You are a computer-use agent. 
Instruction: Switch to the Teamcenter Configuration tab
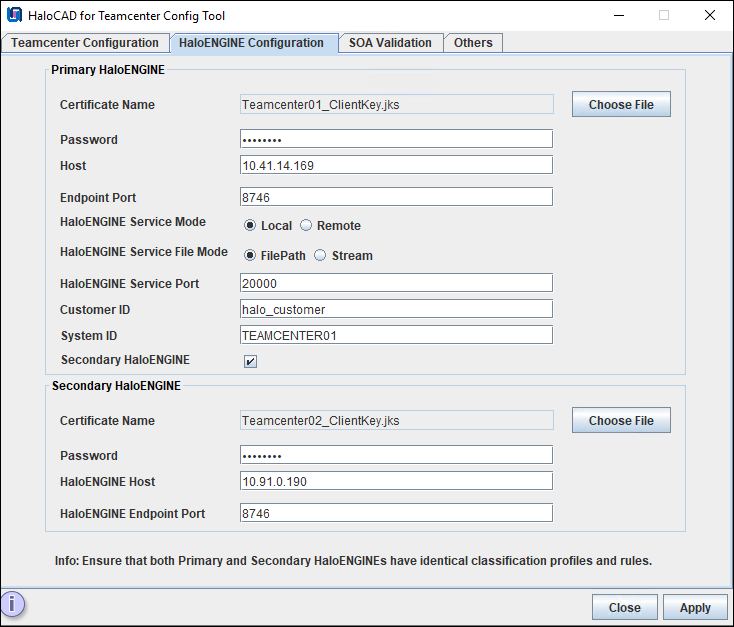tap(85, 43)
